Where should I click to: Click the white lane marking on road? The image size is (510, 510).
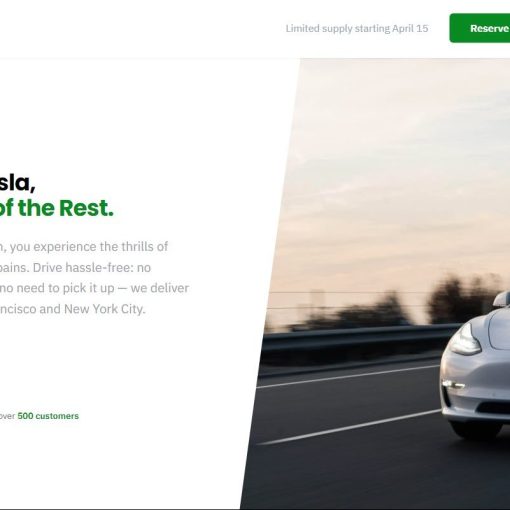coord(349,427)
